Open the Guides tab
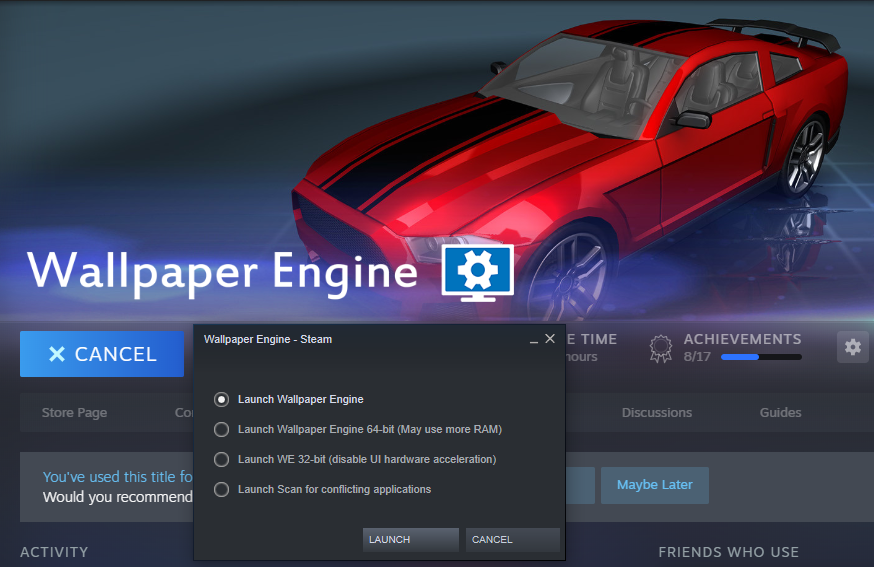This screenshot has height=567, width=874. click(780, 413)
